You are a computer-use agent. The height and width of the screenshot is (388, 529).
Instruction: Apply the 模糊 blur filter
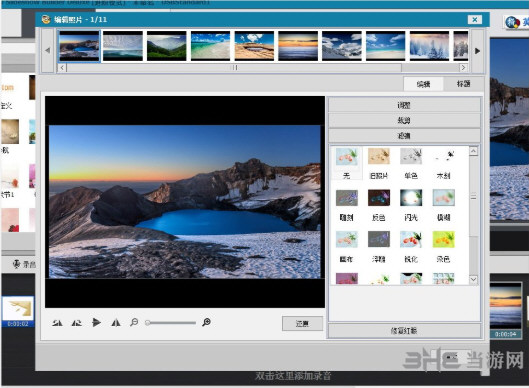[x=444, y=205]
